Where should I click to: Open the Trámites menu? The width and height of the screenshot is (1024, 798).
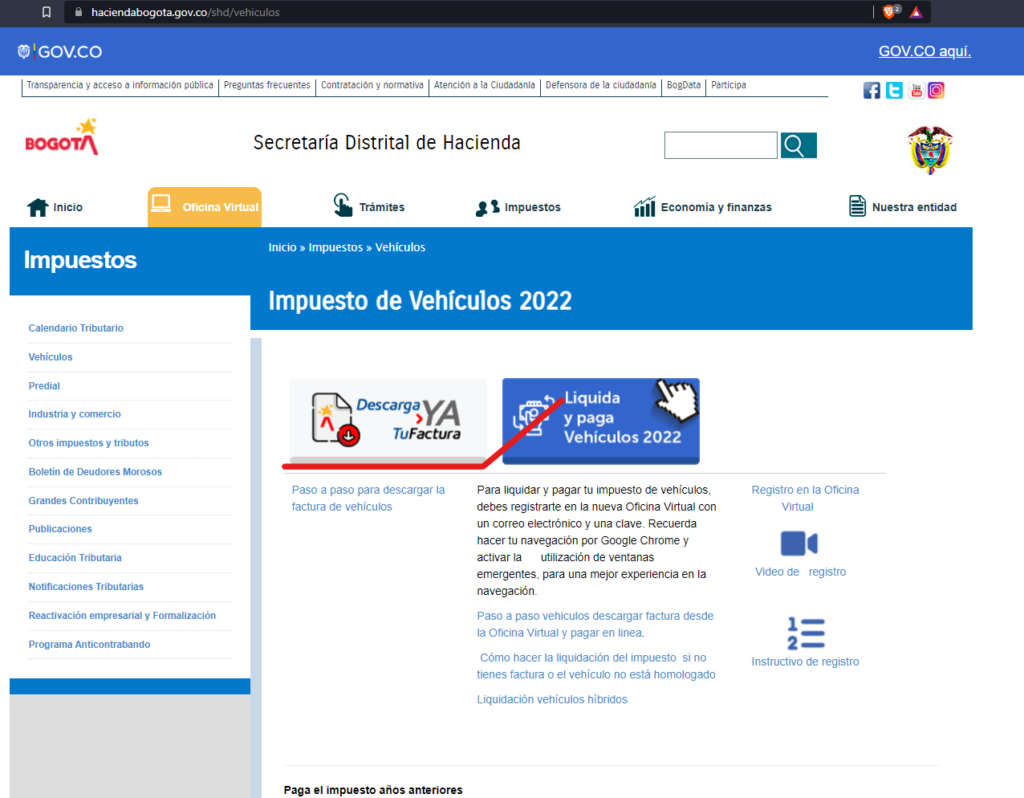point(369,207)
